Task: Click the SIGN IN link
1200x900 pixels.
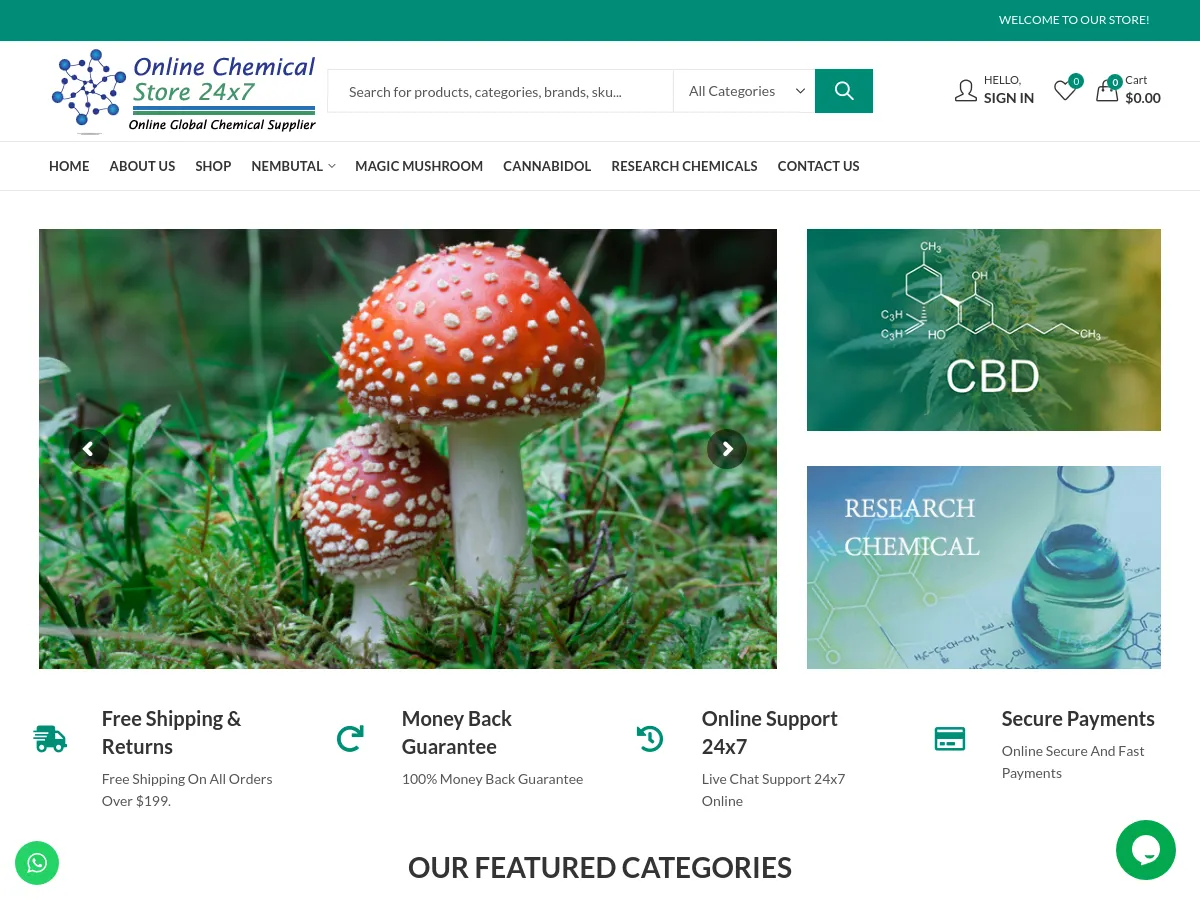Action: coord(1008,97)
